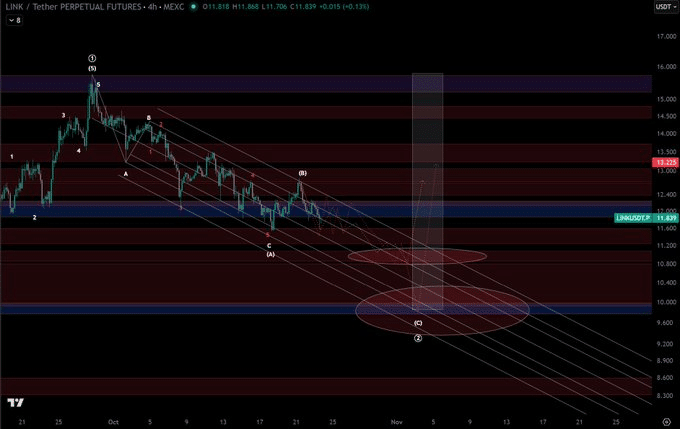Click the LINKUSDT.P 11.839 price label
The image size is (680, 429).
click(x=647, y=218)
